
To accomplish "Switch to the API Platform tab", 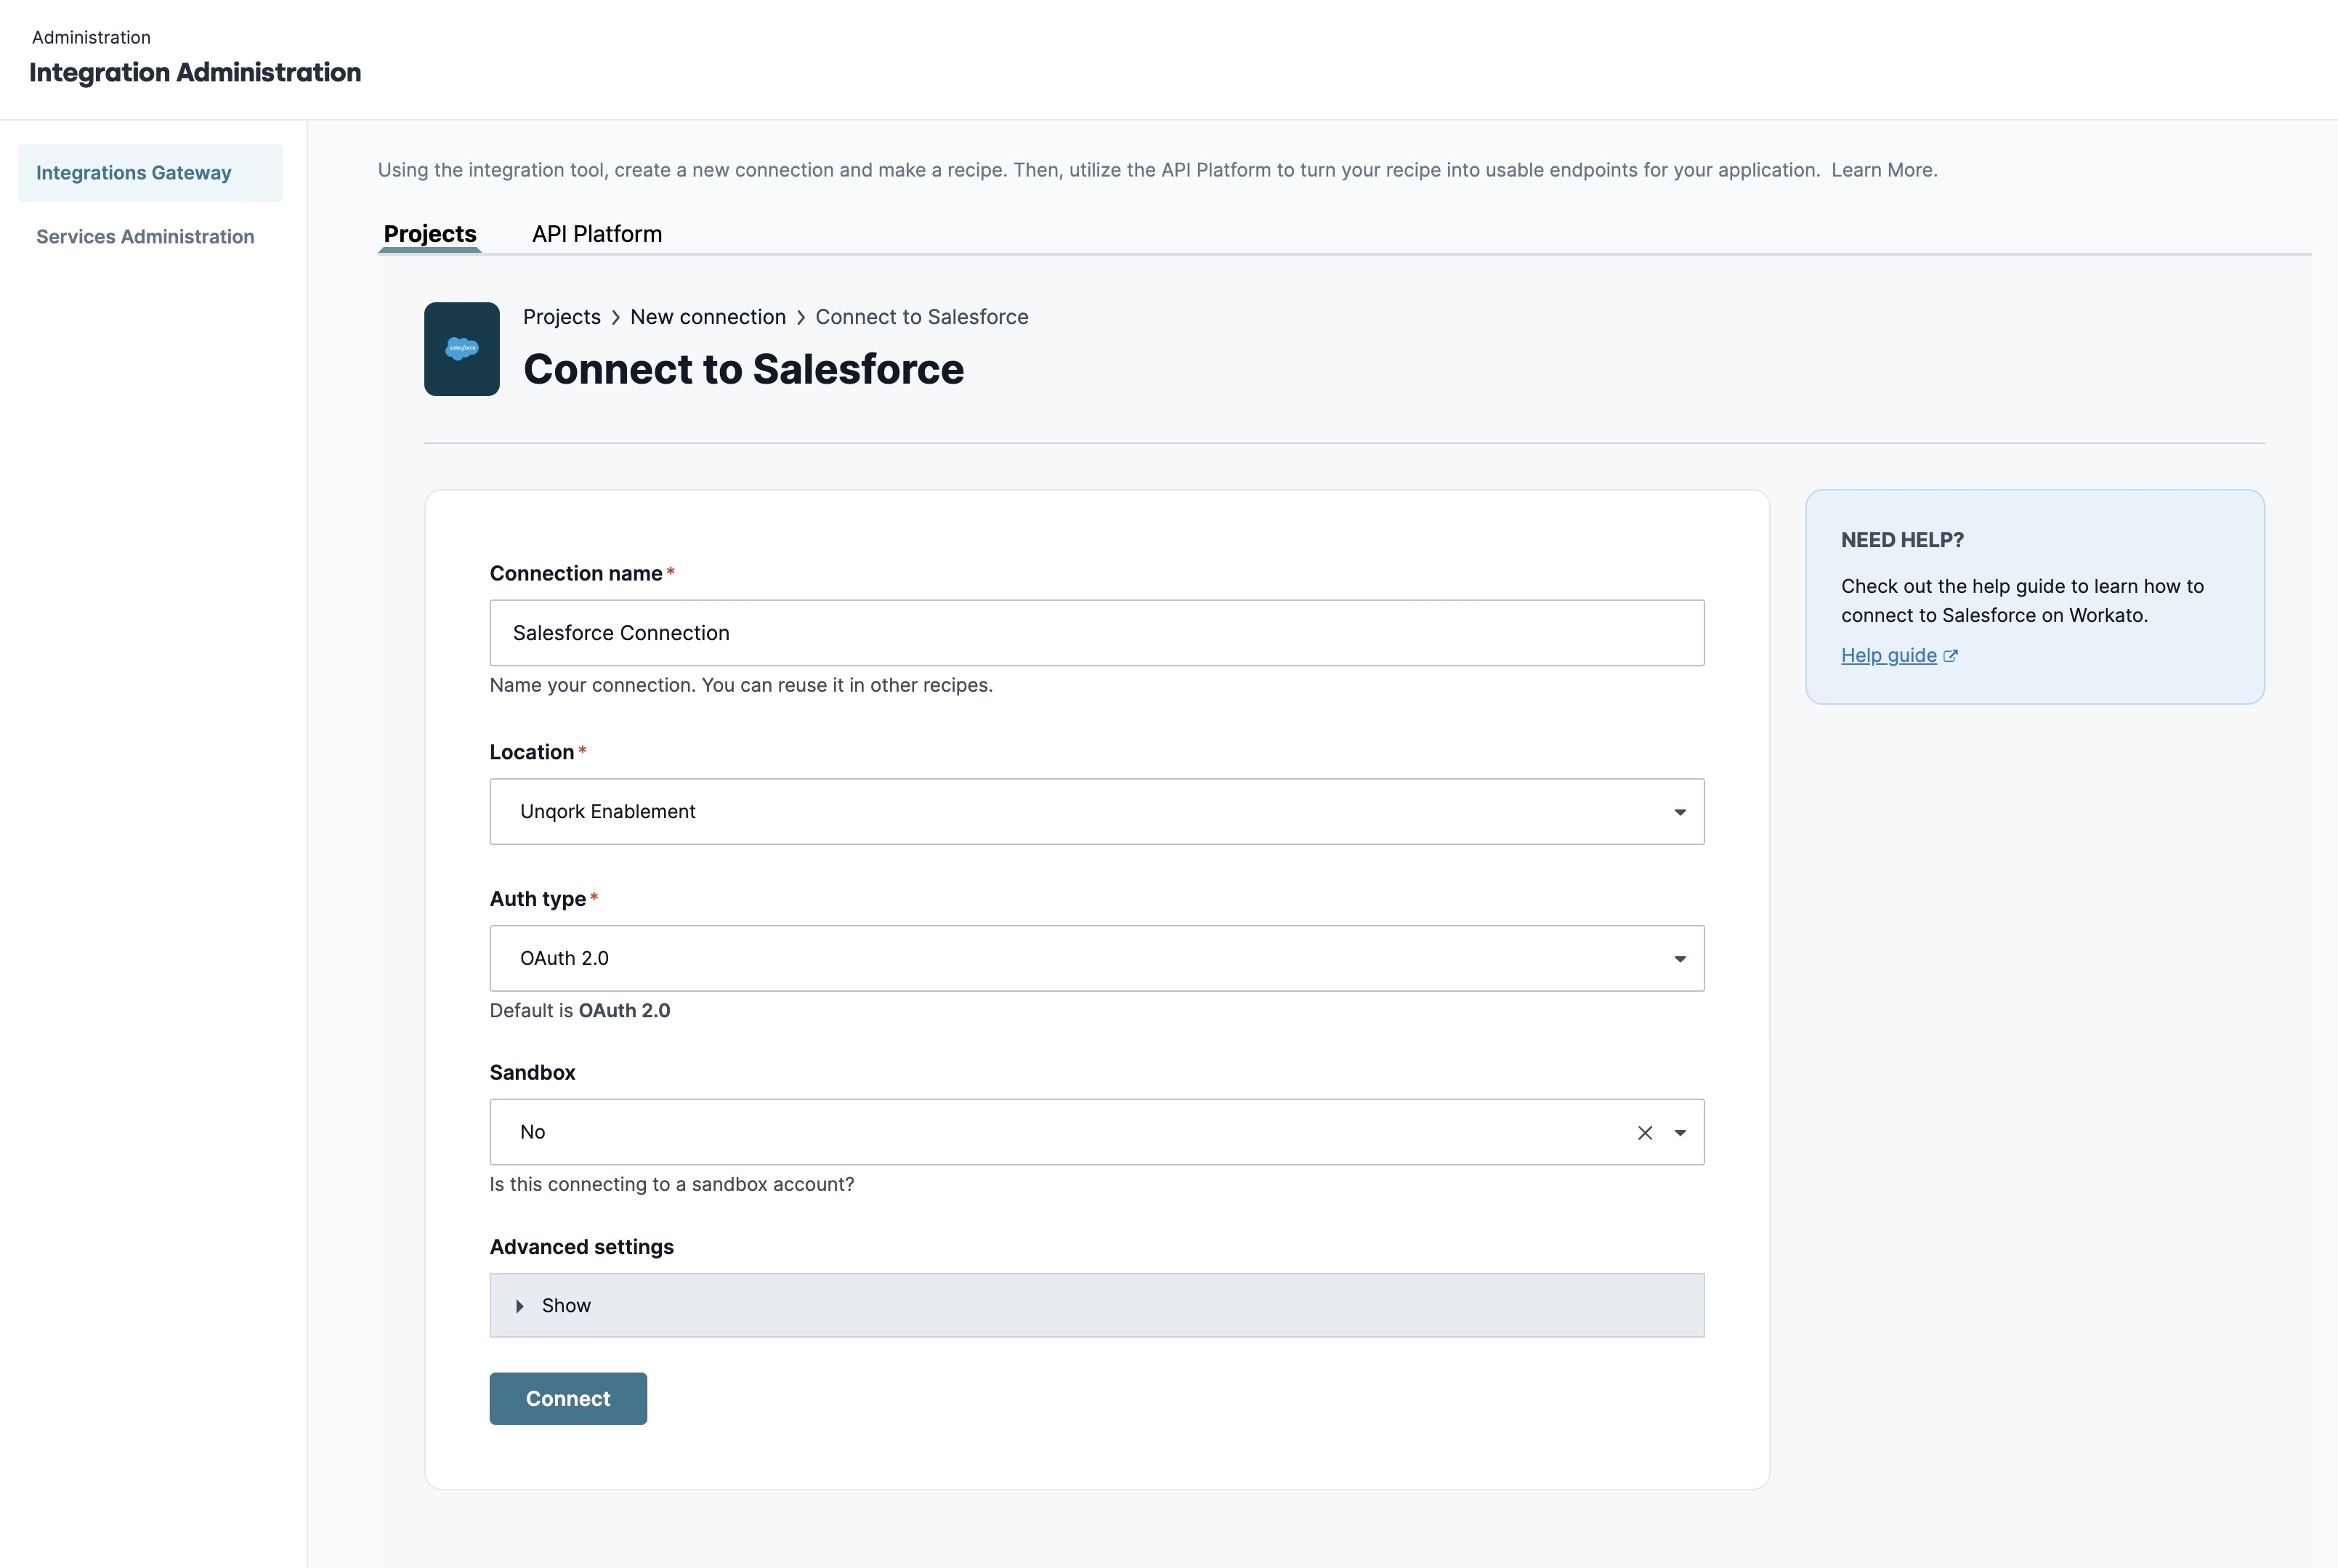I will tap(597, 234).
